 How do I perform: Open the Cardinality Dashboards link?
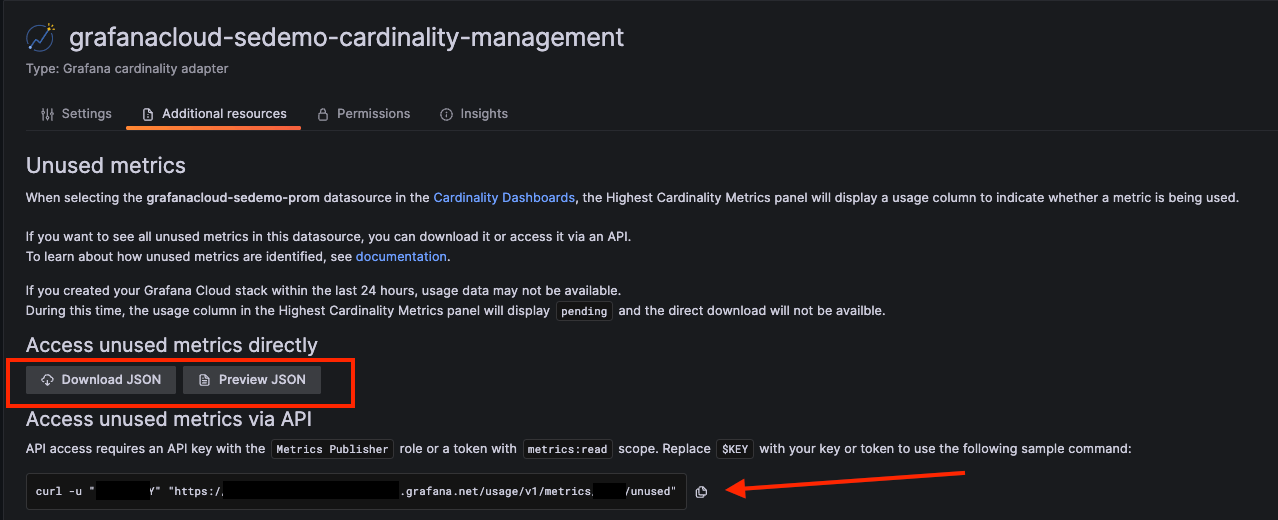[x=504, y=198]
